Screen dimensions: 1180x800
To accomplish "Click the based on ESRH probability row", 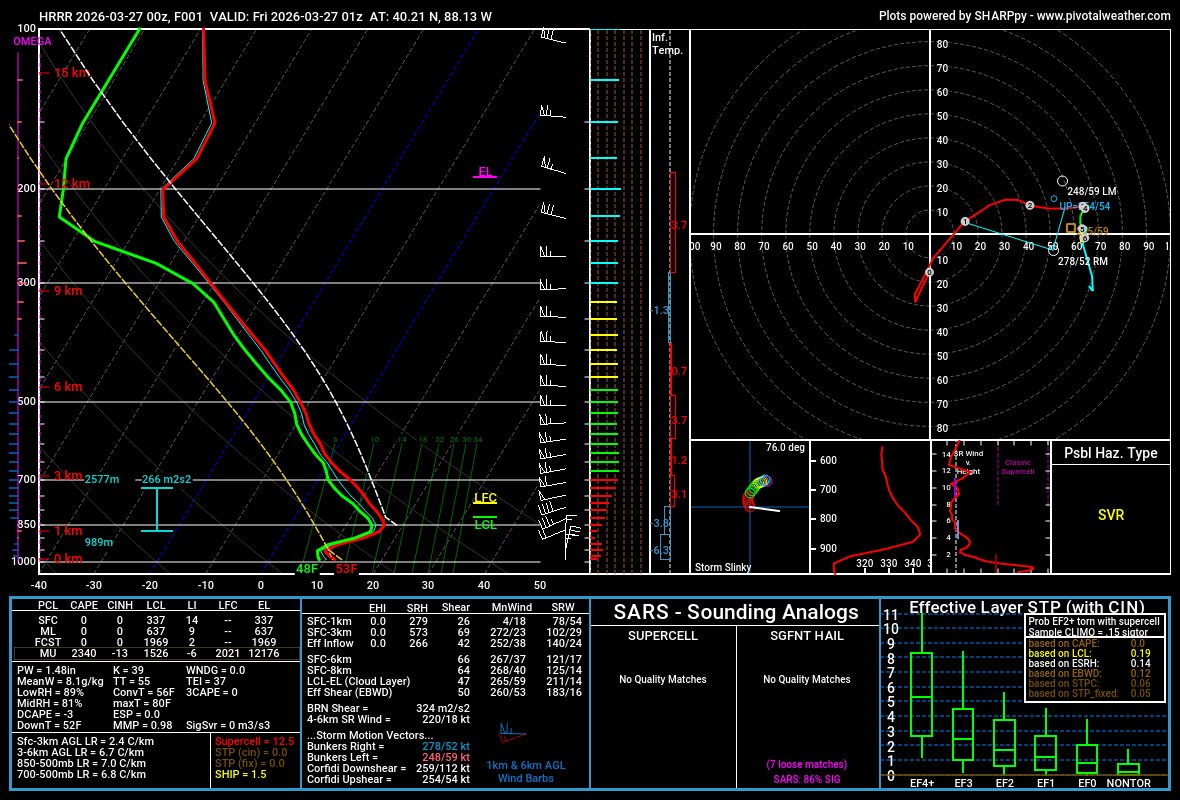I will [x=1089, y=663].
